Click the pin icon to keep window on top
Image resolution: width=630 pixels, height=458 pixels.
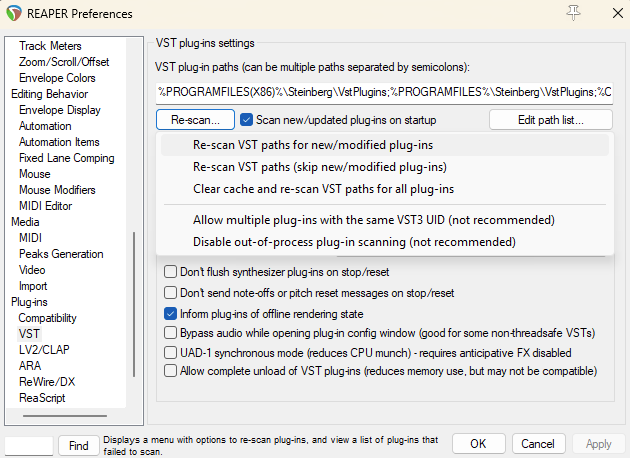[x=573, y=13]
